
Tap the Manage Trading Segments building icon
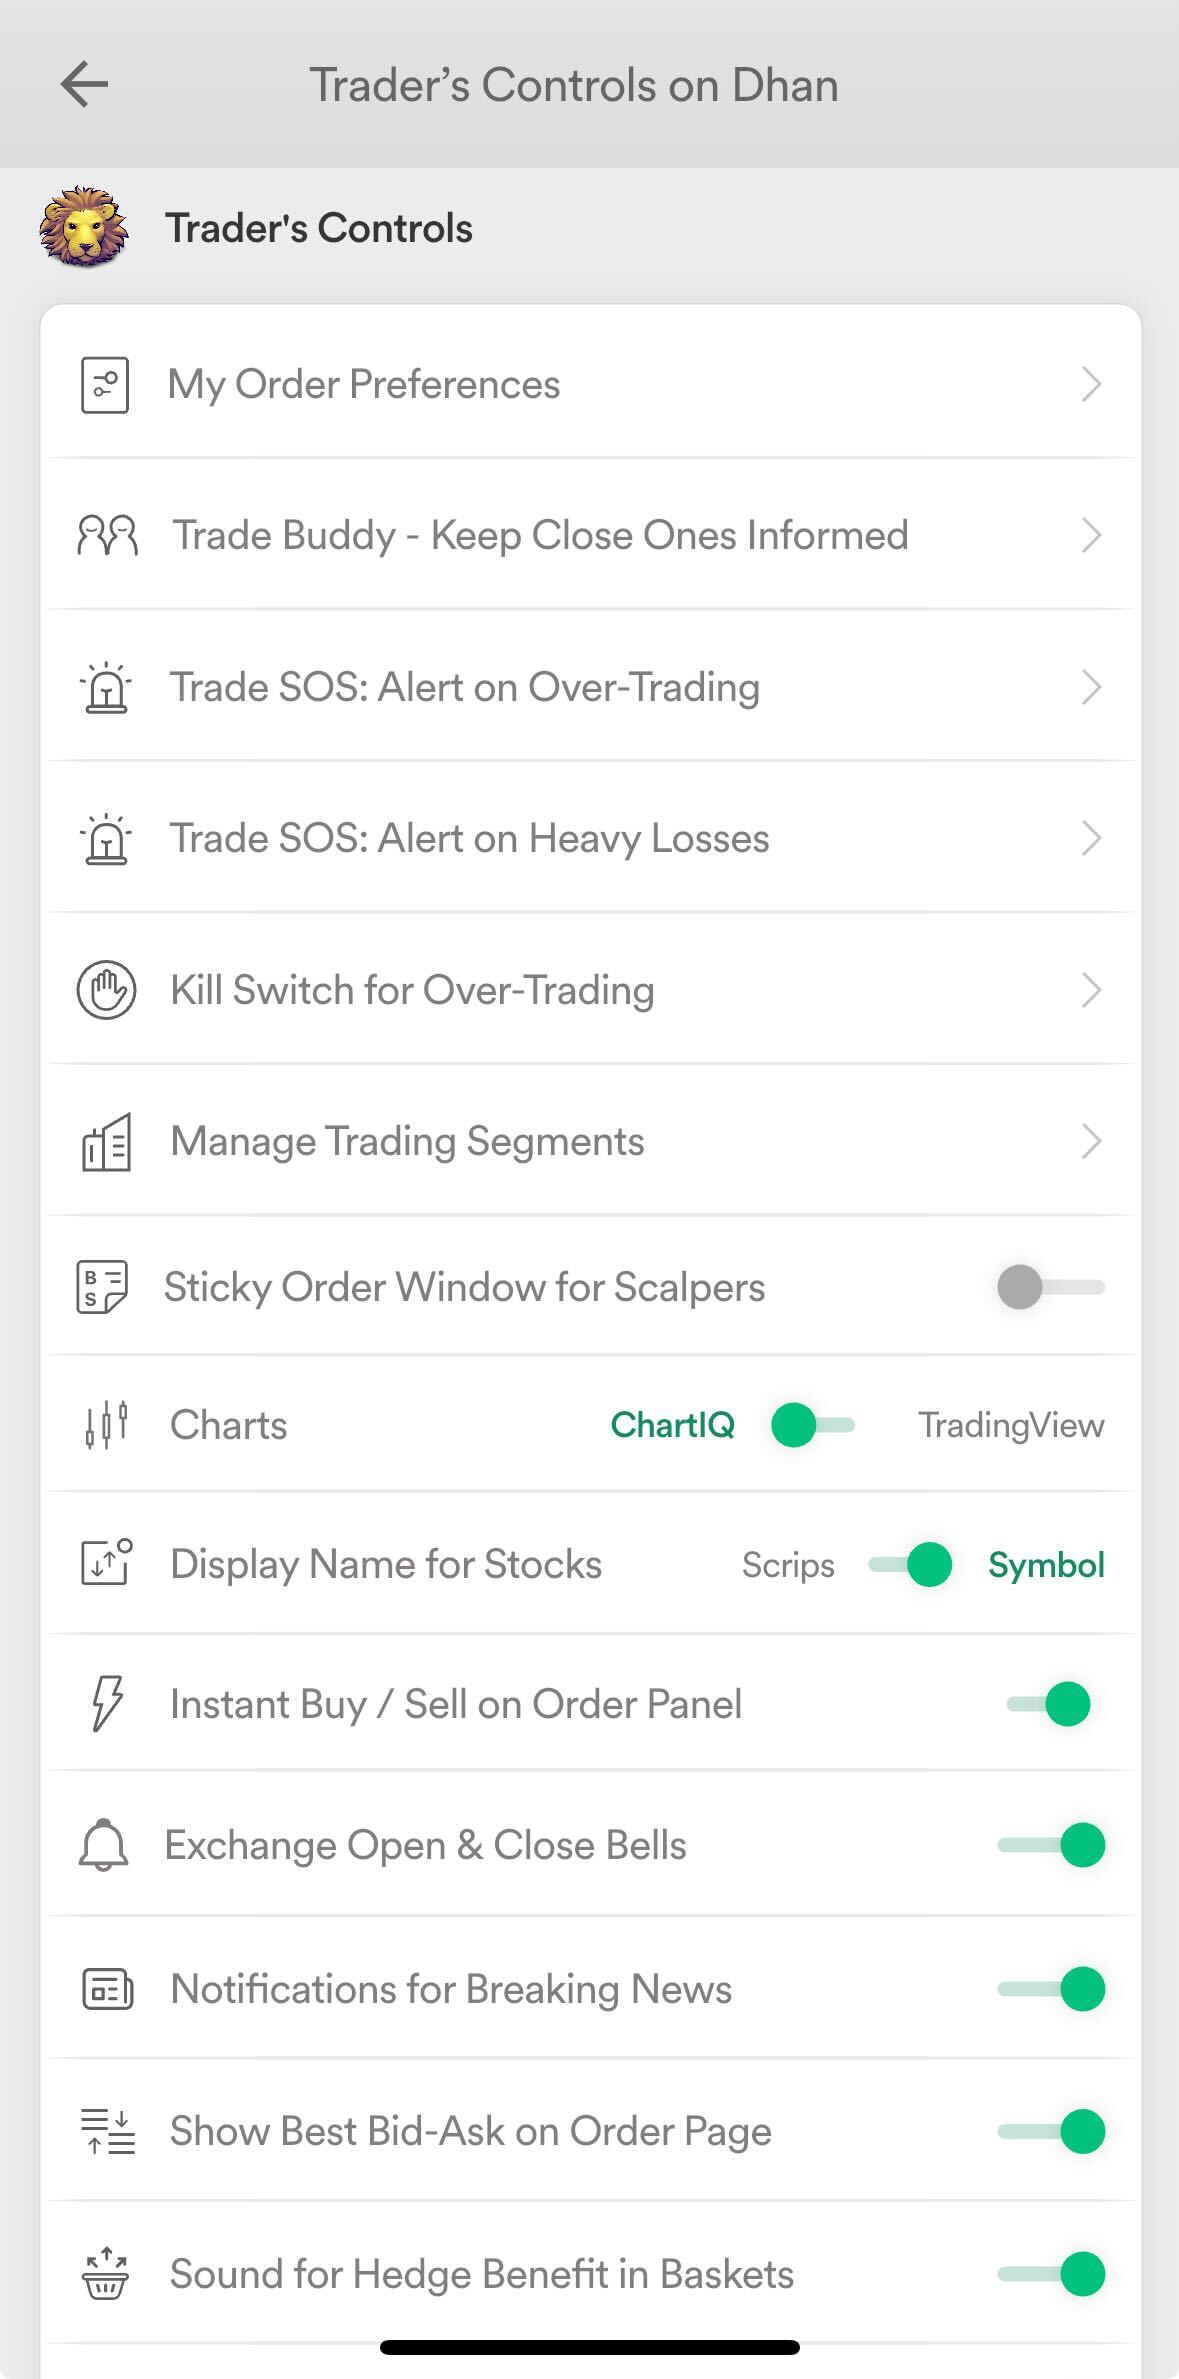click(x=106, y=1142)
